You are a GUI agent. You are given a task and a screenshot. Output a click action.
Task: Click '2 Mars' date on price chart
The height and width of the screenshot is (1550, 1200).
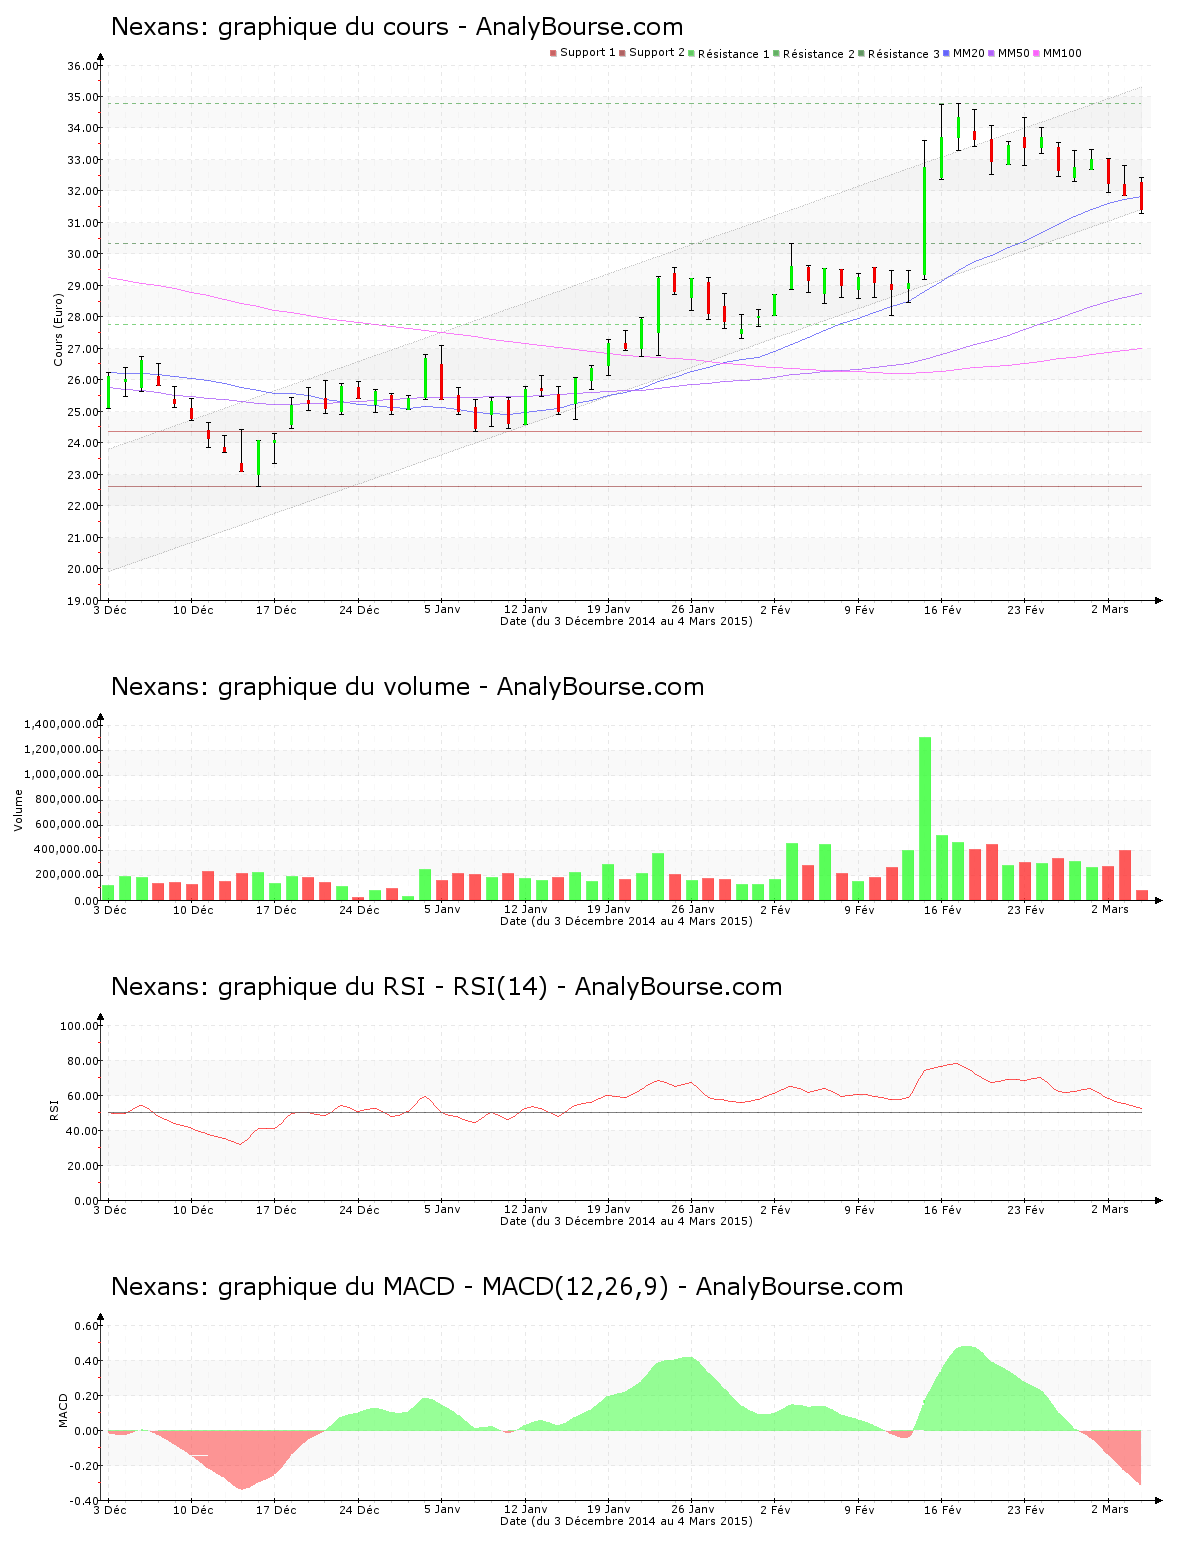click(x=1109, y=609)
